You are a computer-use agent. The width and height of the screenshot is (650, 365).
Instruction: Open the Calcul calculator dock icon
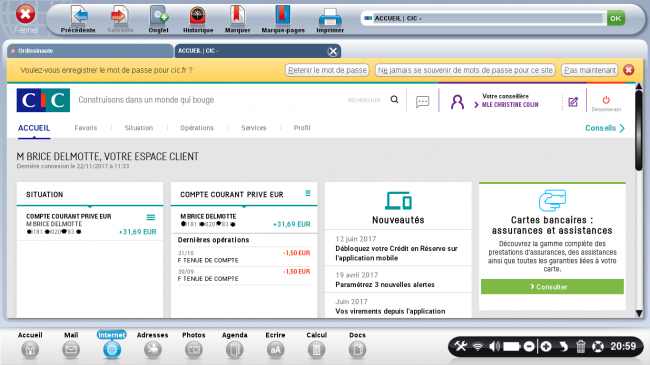pos(316,350)
